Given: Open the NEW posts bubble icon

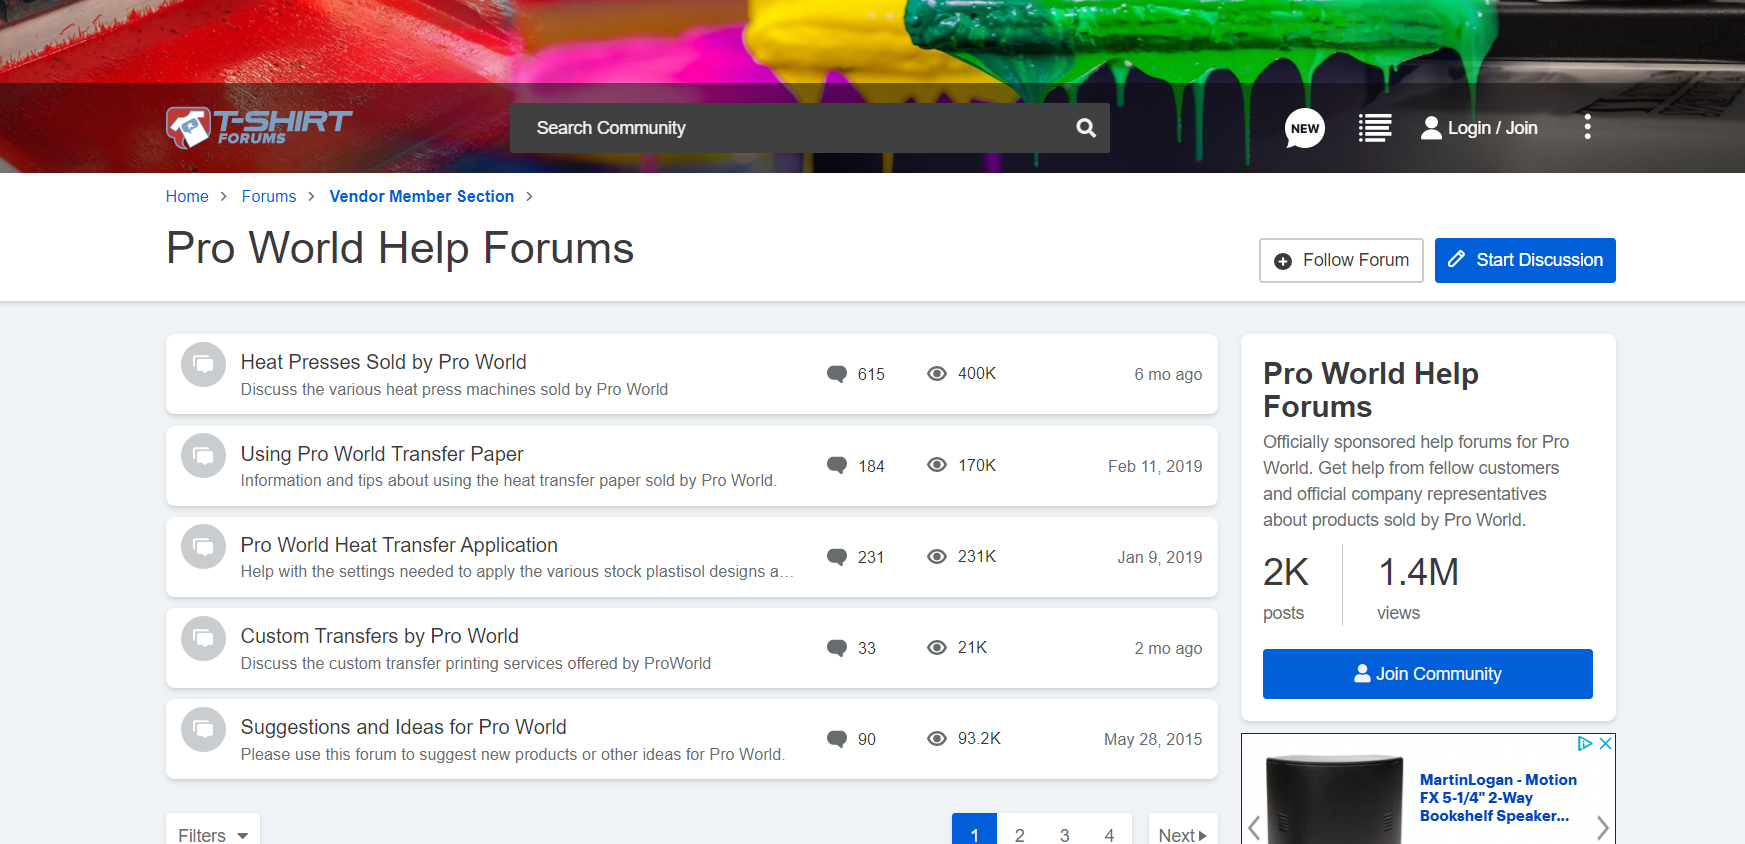Looking at the screenshot, I should click(x=1305, y=128).
